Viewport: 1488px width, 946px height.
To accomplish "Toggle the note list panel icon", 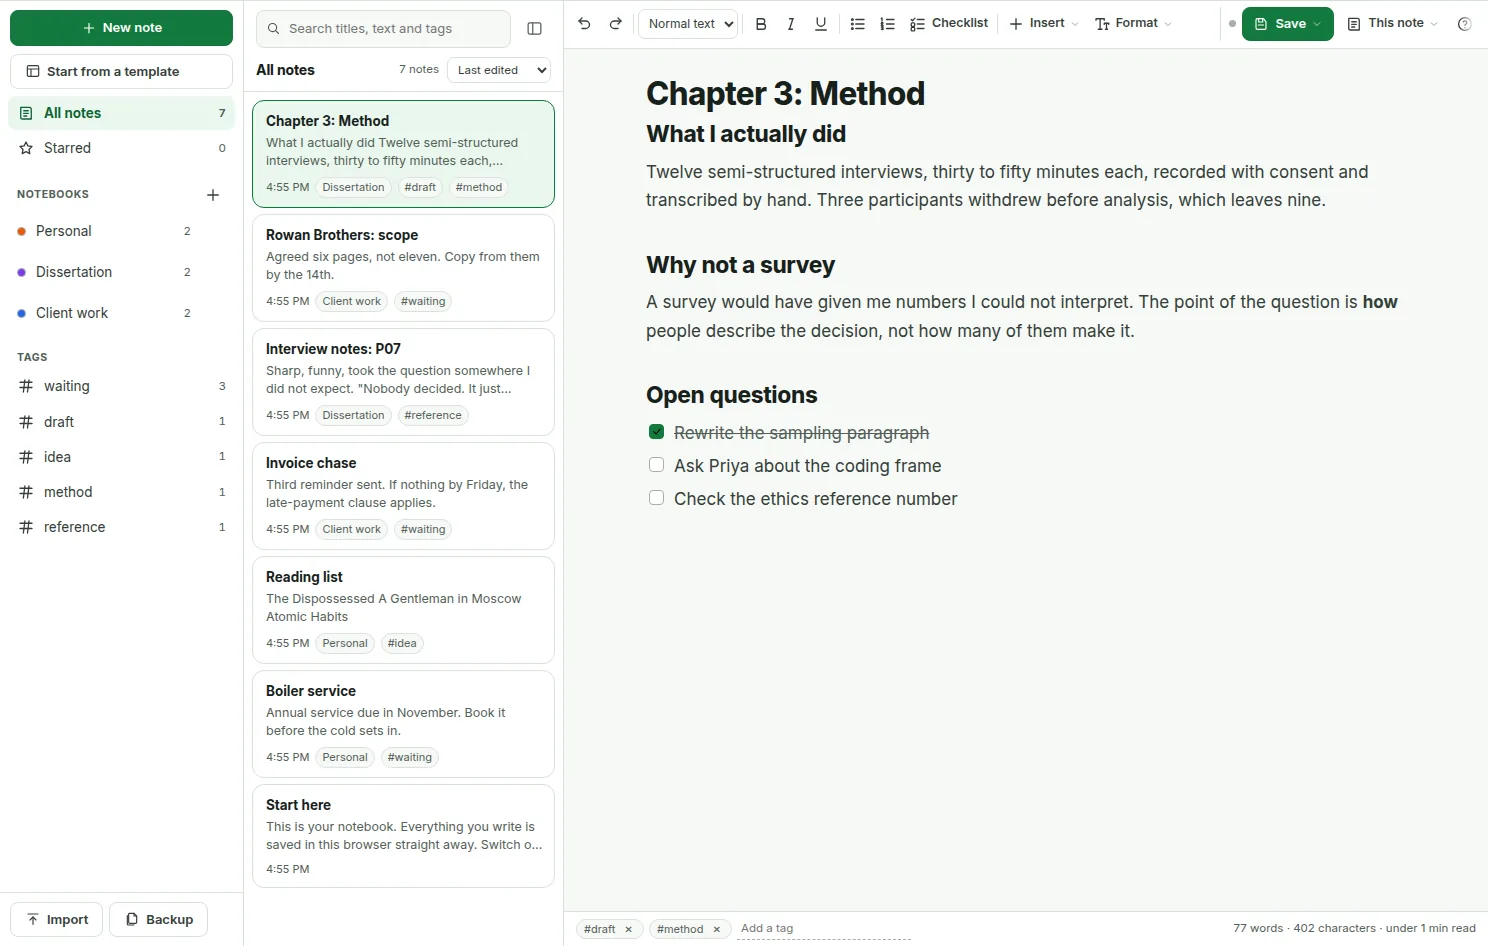I will [x=535, y=29].
